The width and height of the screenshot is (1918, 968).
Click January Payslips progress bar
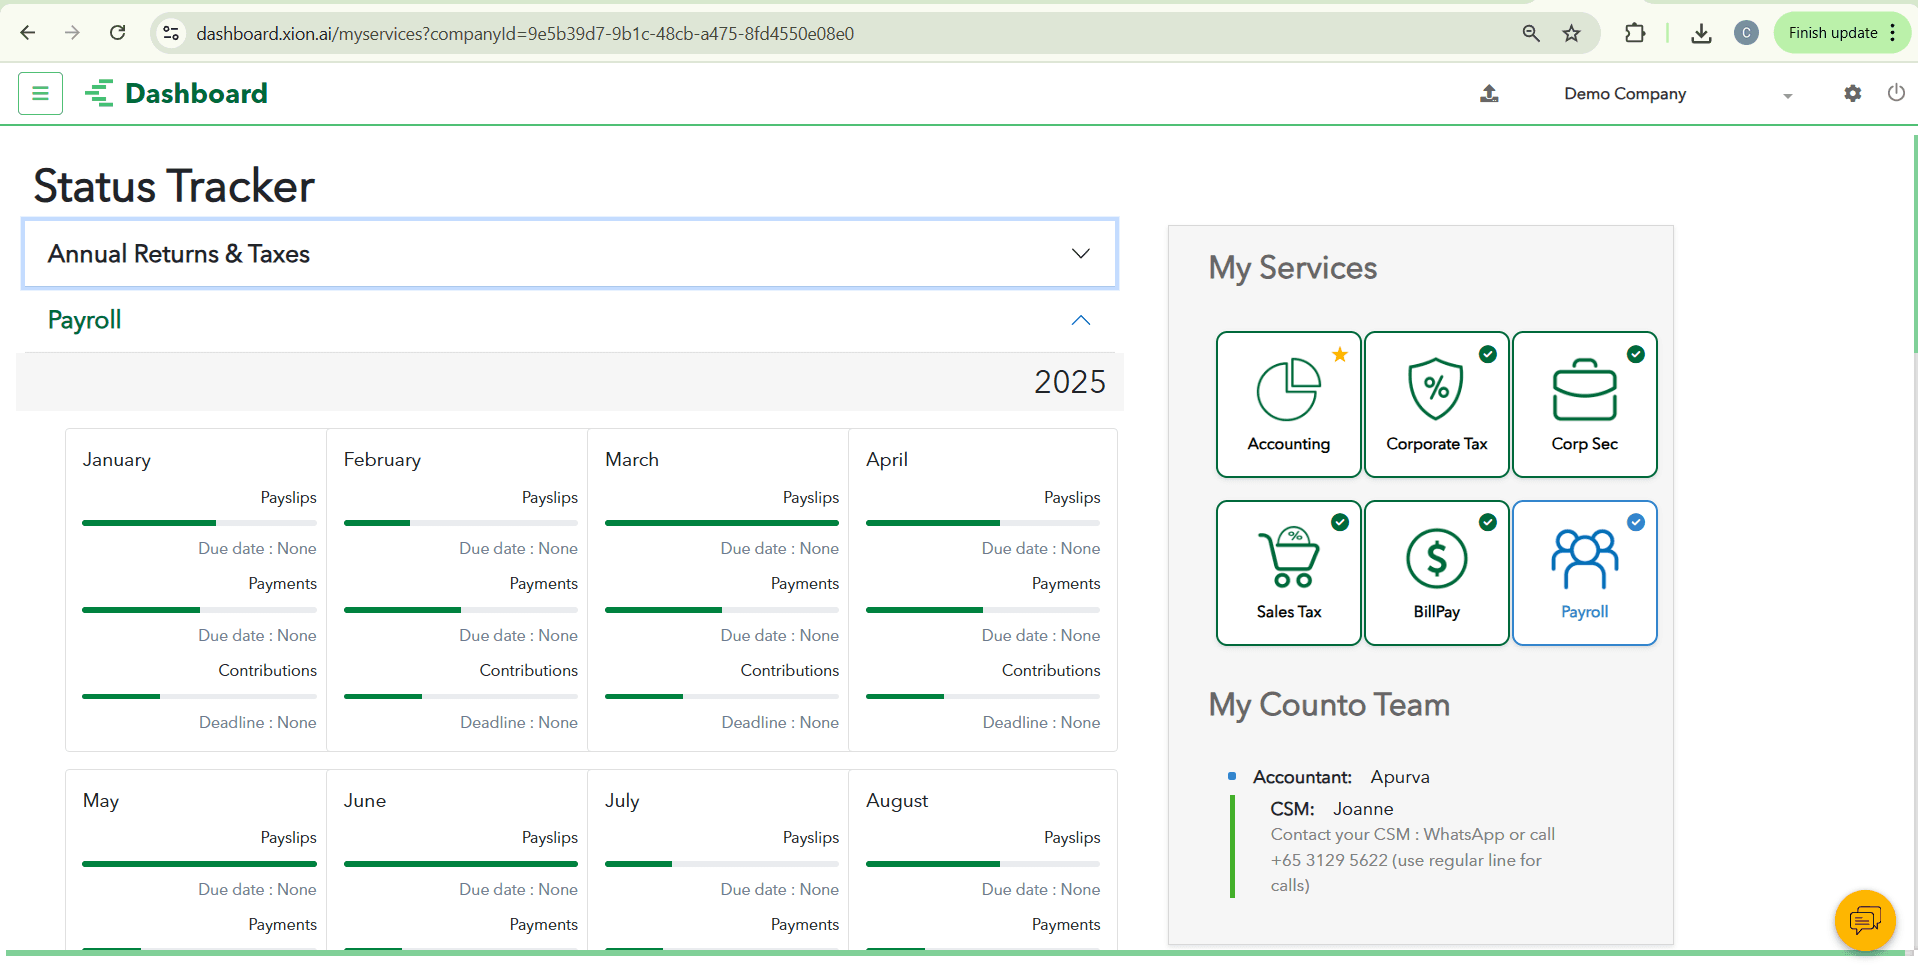pyautogui.click(x=199, y=523)
